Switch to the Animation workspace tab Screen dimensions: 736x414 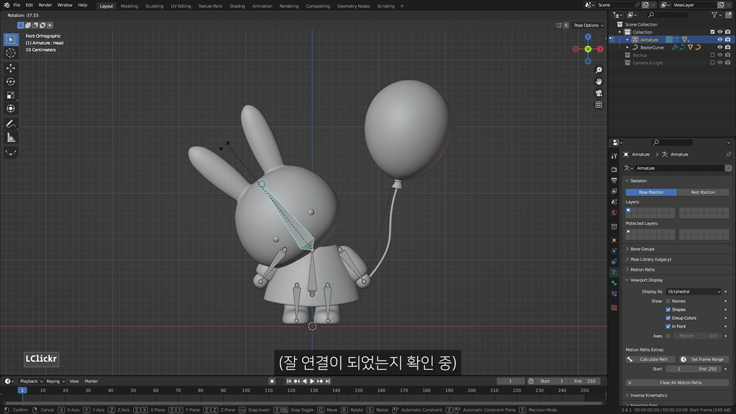pos(262,6)
